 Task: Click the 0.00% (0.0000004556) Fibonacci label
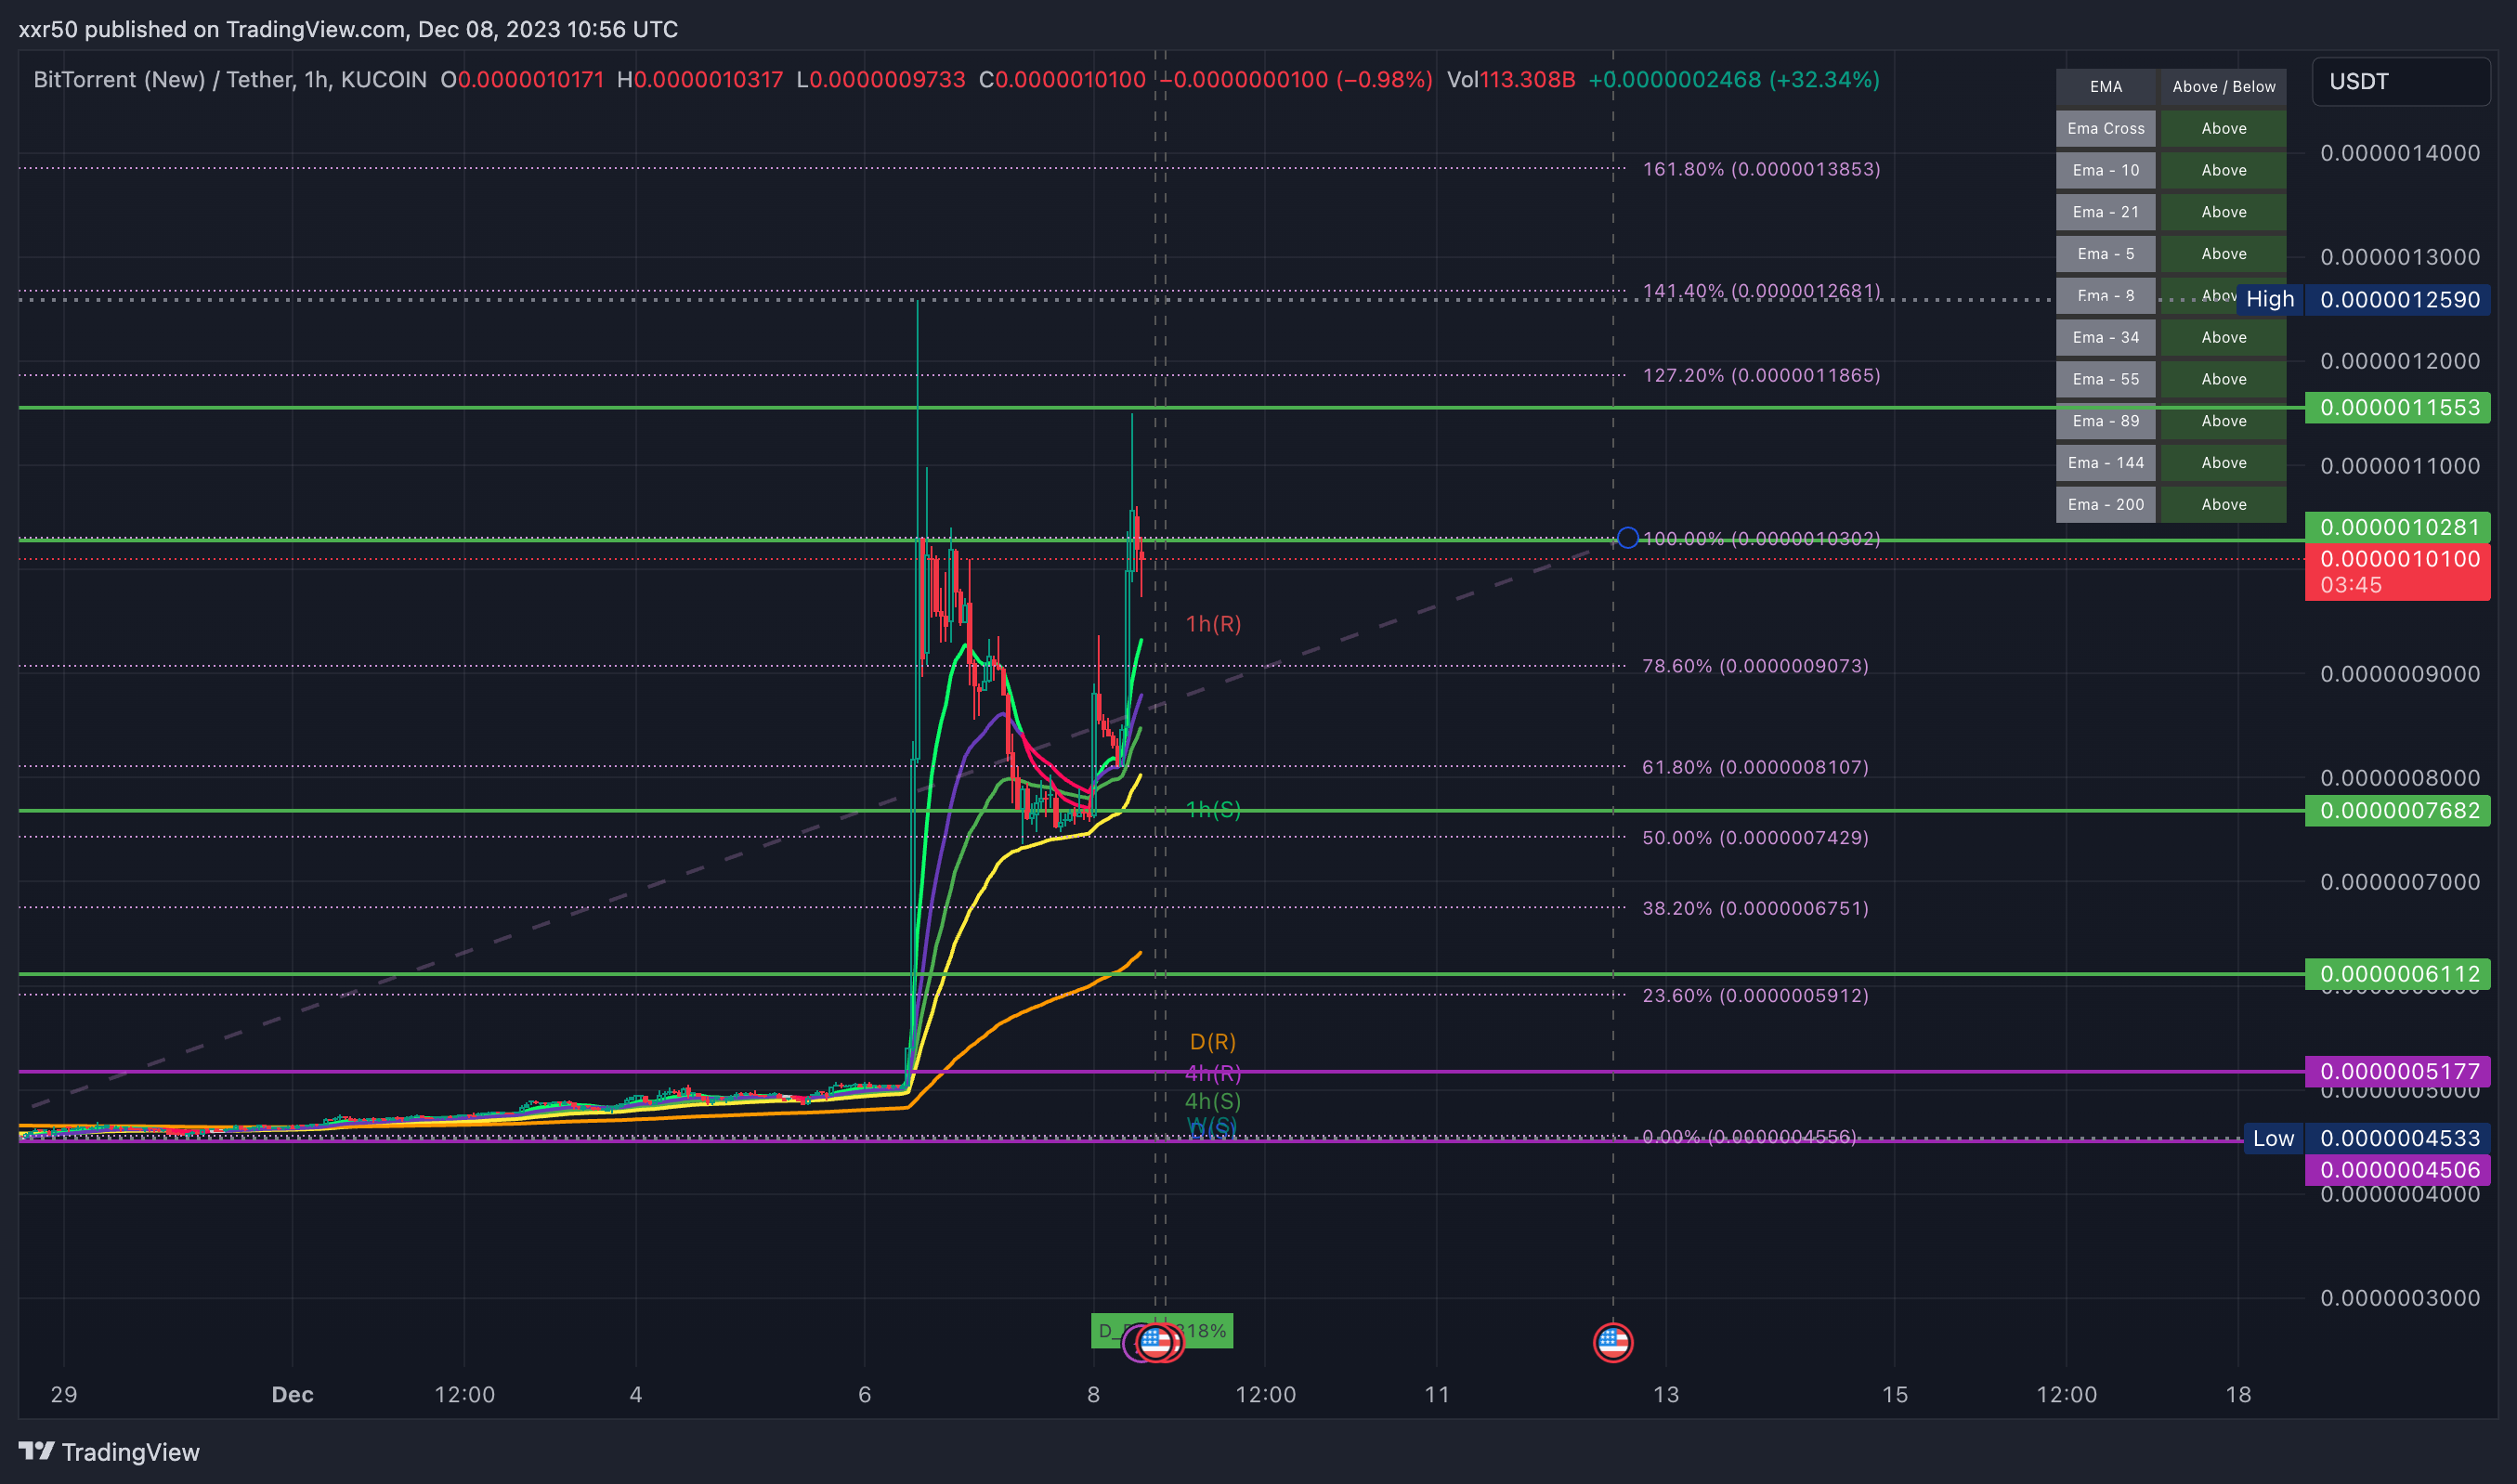pos(1749,1137)
